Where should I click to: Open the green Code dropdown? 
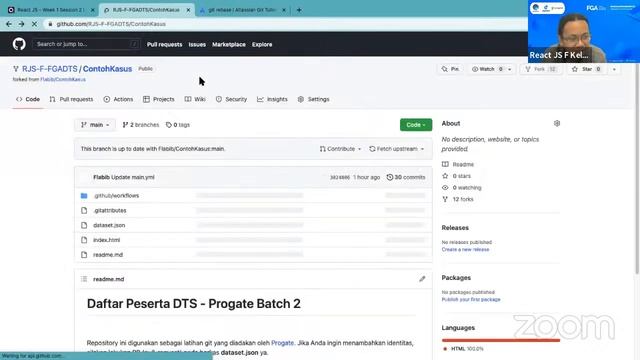pos(416,125)
